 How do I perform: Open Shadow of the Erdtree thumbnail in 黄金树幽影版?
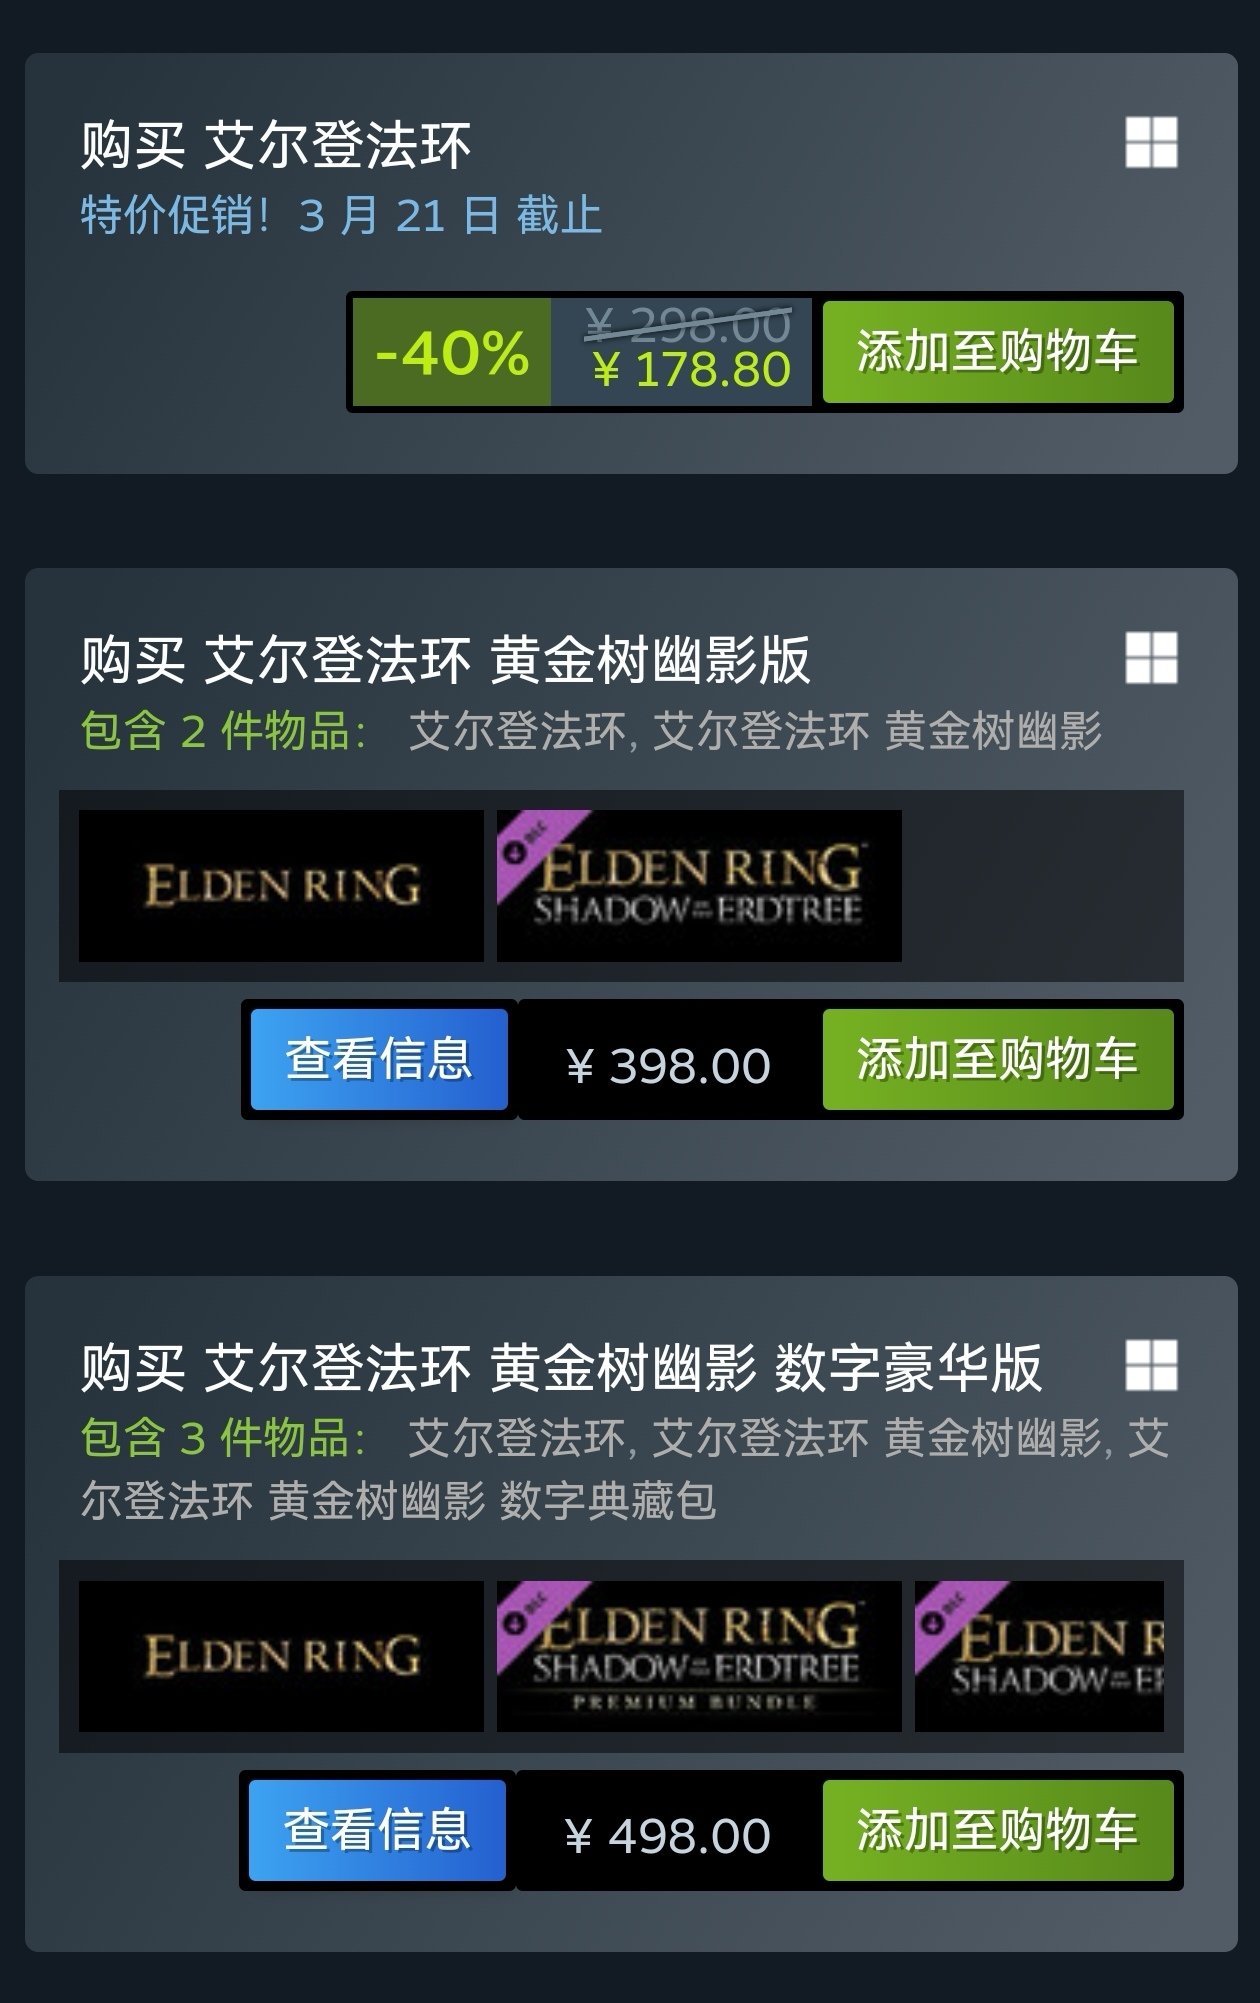click(x=699, y=886)
